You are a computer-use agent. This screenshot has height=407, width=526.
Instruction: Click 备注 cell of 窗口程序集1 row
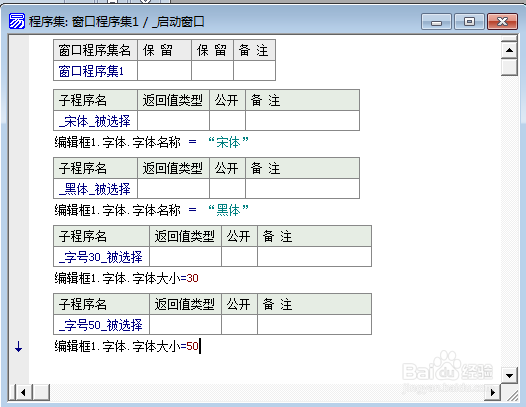click(254, 71)
